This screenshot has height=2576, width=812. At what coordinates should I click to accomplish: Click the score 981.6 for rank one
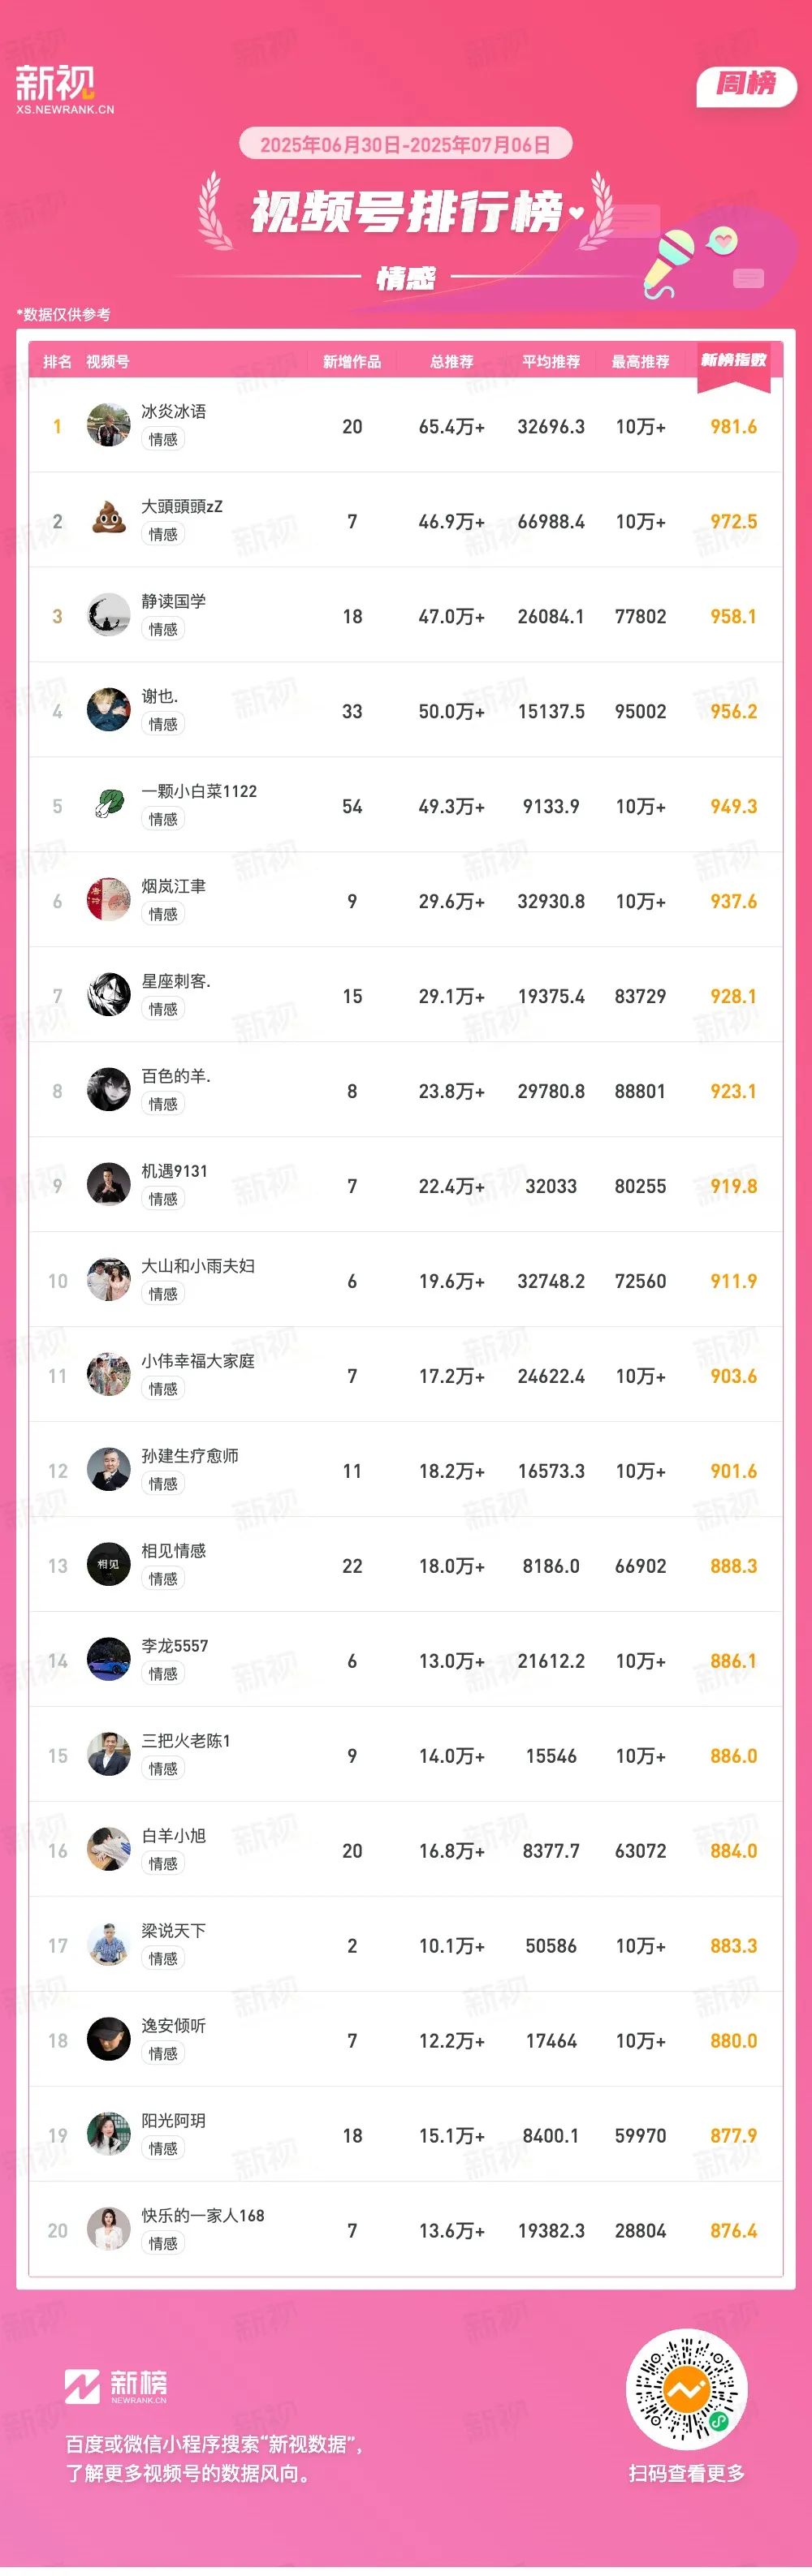[733, 427]
